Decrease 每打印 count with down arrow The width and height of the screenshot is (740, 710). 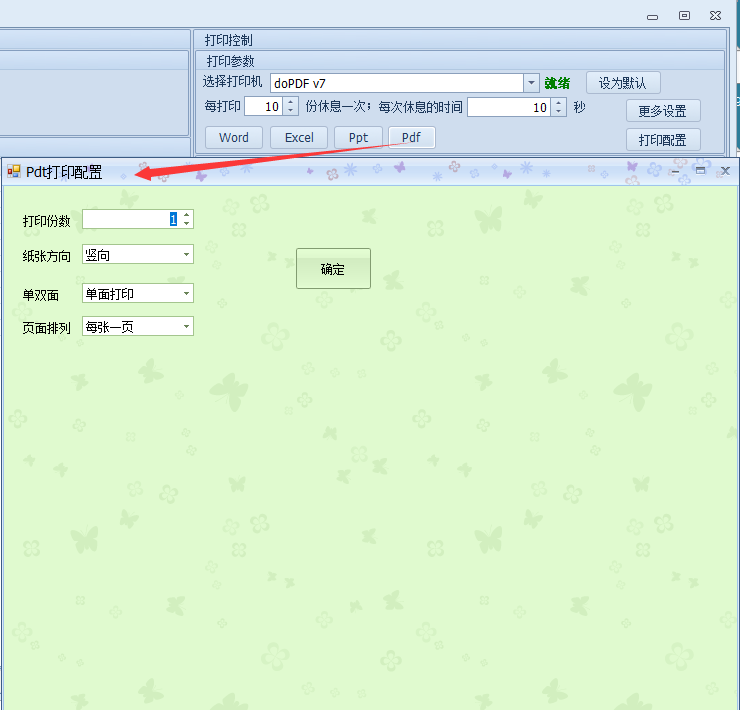(x=291, y=111)
